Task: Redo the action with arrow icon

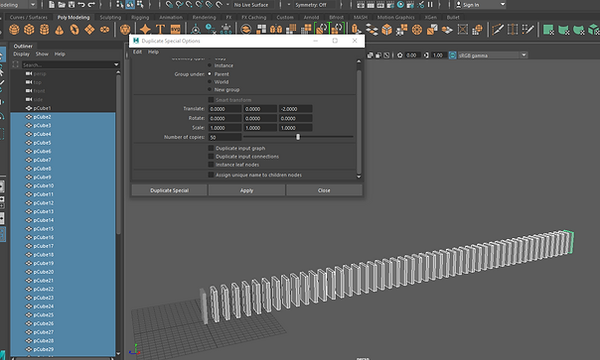Action: click(x=91, y=5)
